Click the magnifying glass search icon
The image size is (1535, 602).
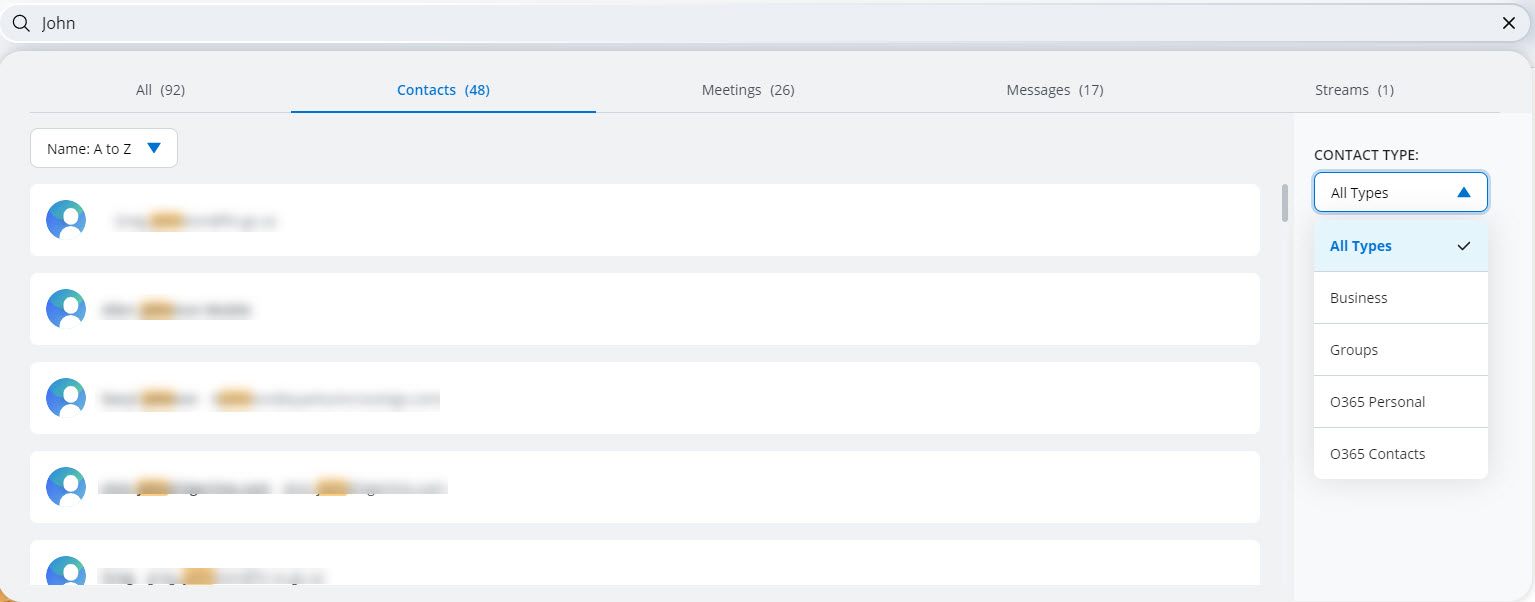coord(20,23)
